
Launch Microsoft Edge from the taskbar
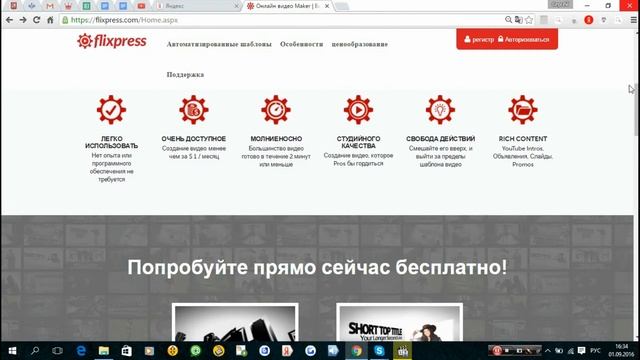coord(81,351)
